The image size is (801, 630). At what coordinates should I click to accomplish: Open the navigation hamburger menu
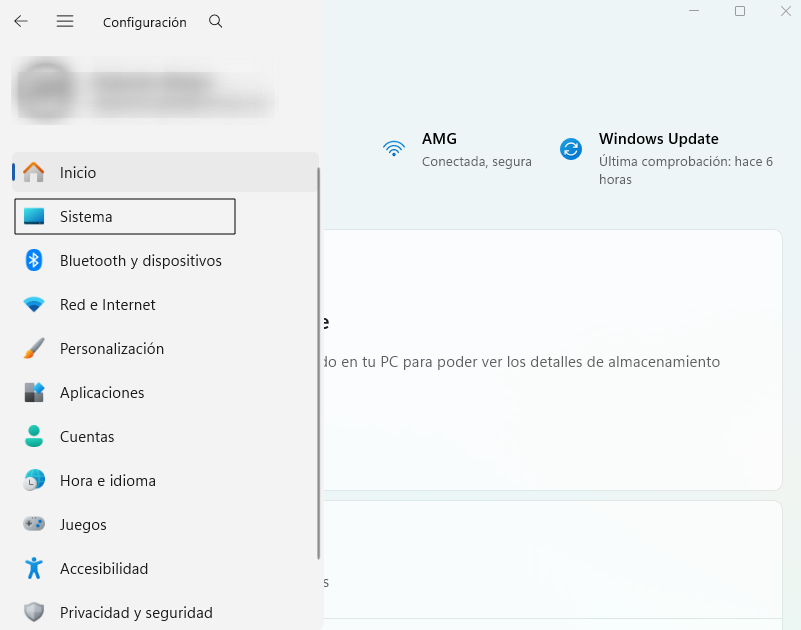click(64, 21)
